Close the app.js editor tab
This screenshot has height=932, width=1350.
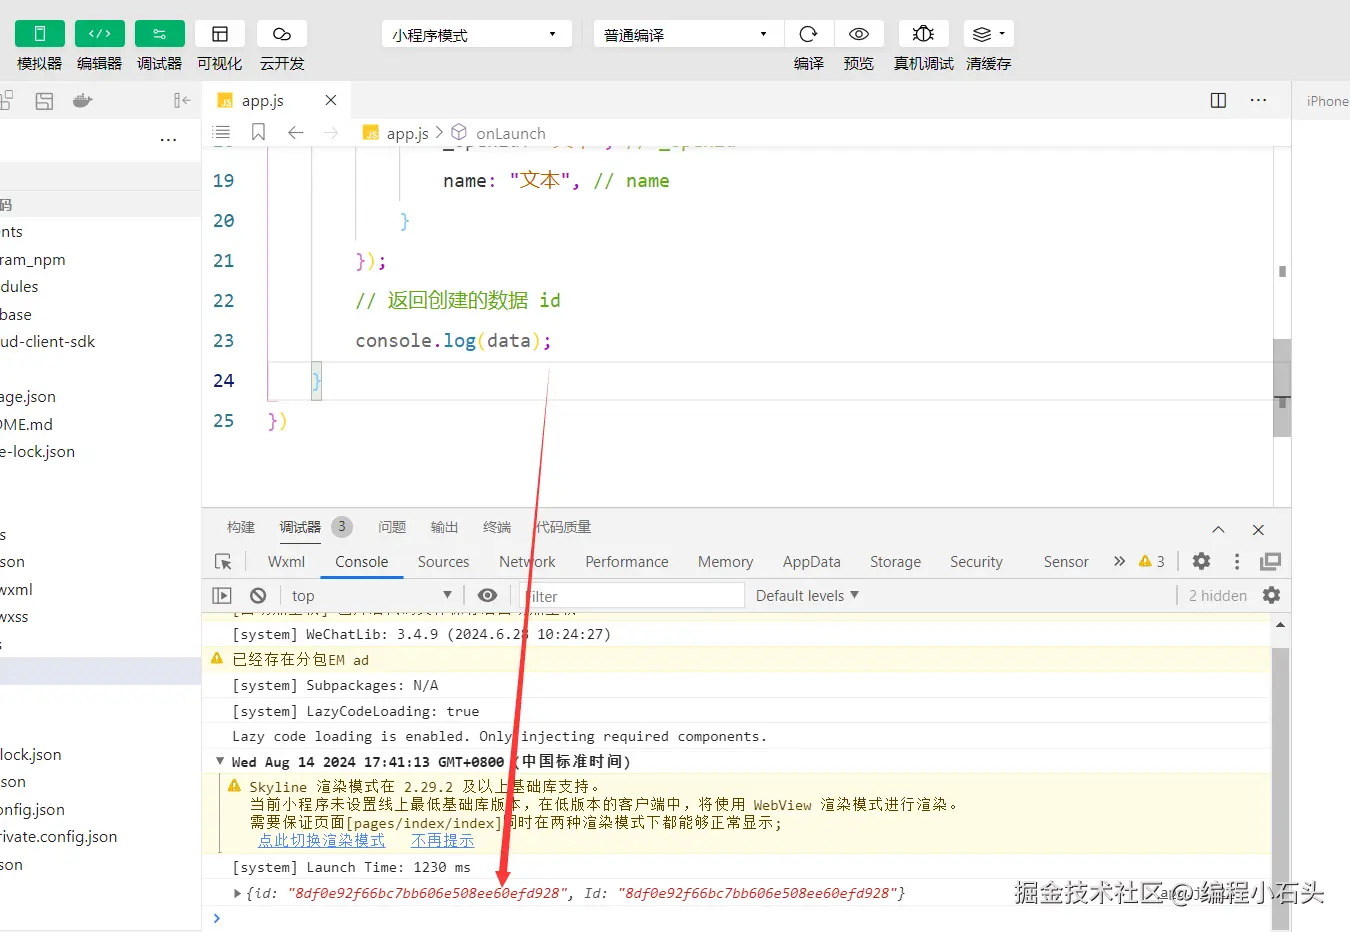click(x=331, y=100)
